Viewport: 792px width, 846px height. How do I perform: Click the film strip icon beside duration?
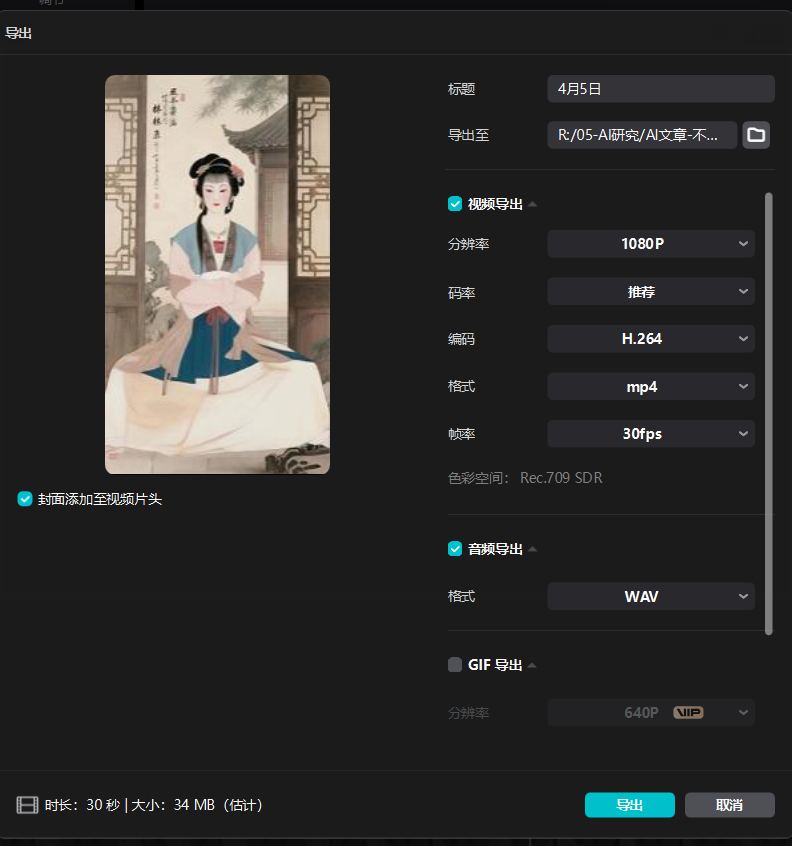[27, 805]
